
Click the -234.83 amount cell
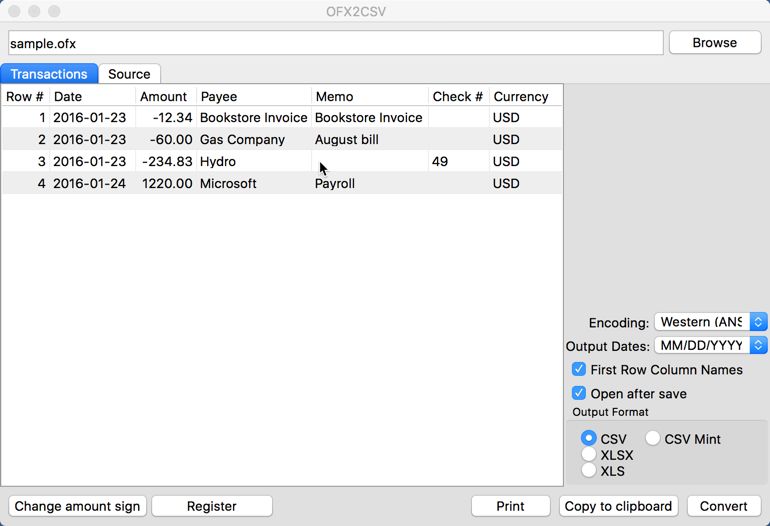pos(166,162)
